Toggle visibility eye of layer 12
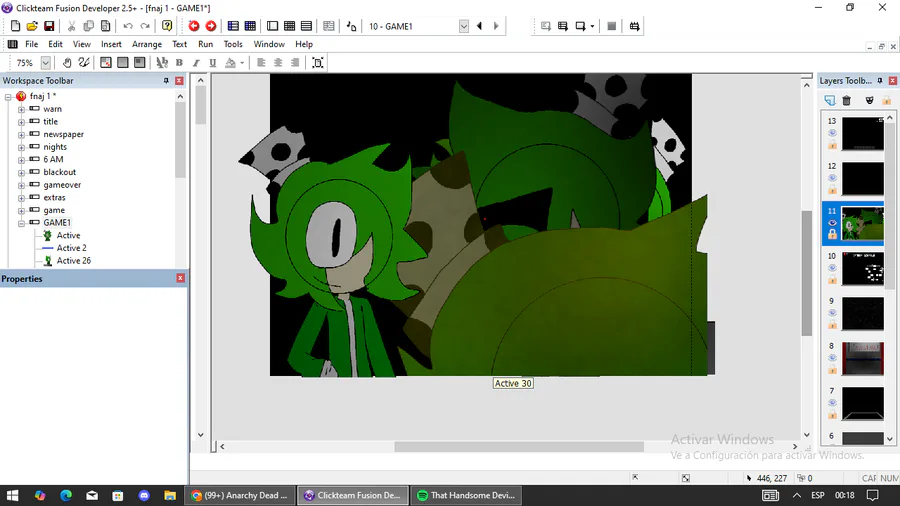The image size is (900, 506). point(832,178)
